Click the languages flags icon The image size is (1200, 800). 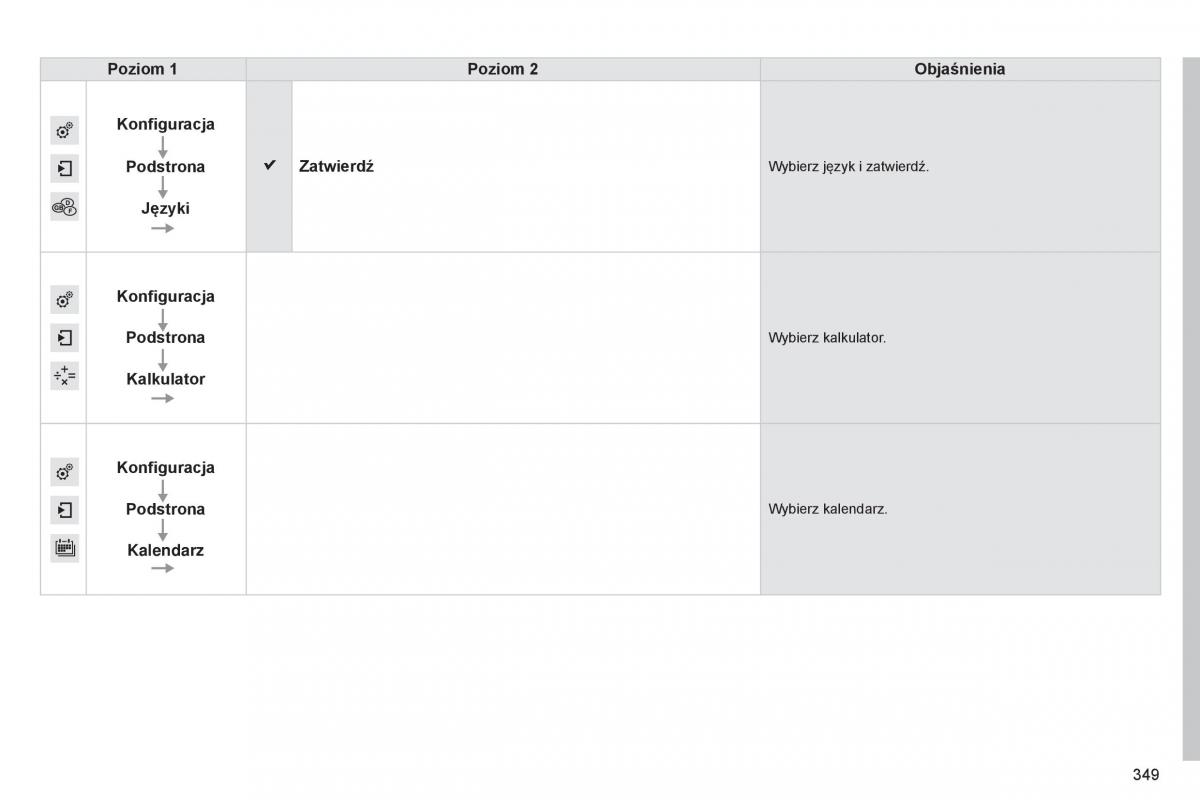pos(64,207)
